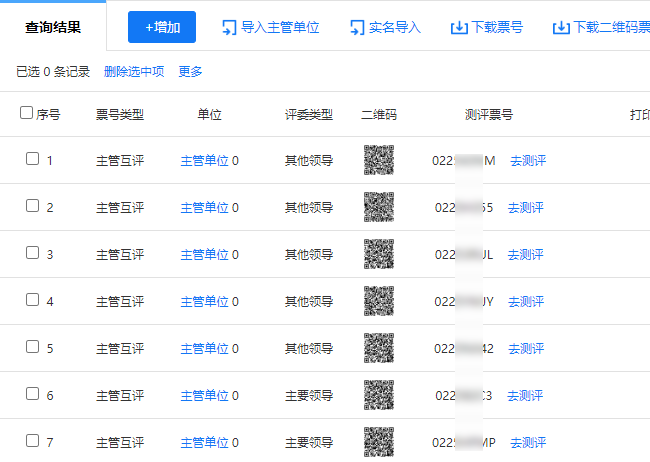This screenshot has height=462, width=650.
Task: Open QR code thumbnail in row 7
Action: 379,442
